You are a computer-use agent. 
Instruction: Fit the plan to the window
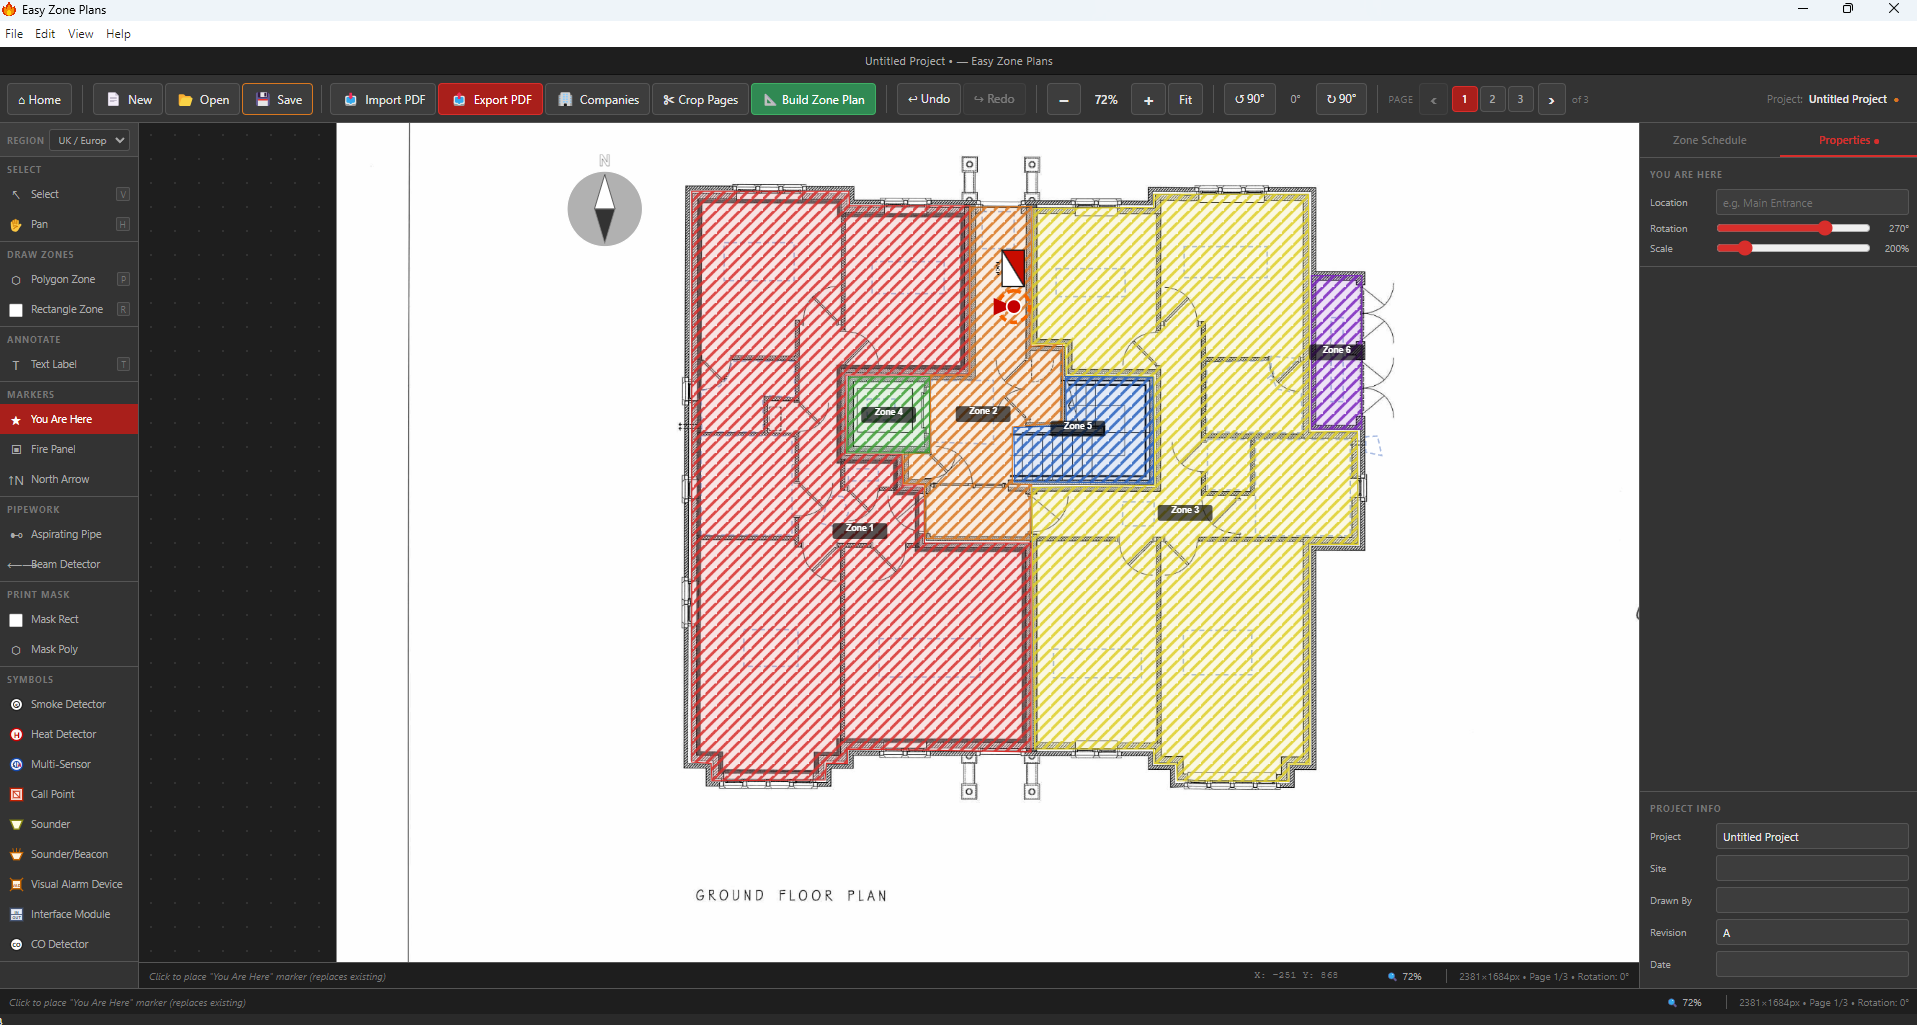1185,100
